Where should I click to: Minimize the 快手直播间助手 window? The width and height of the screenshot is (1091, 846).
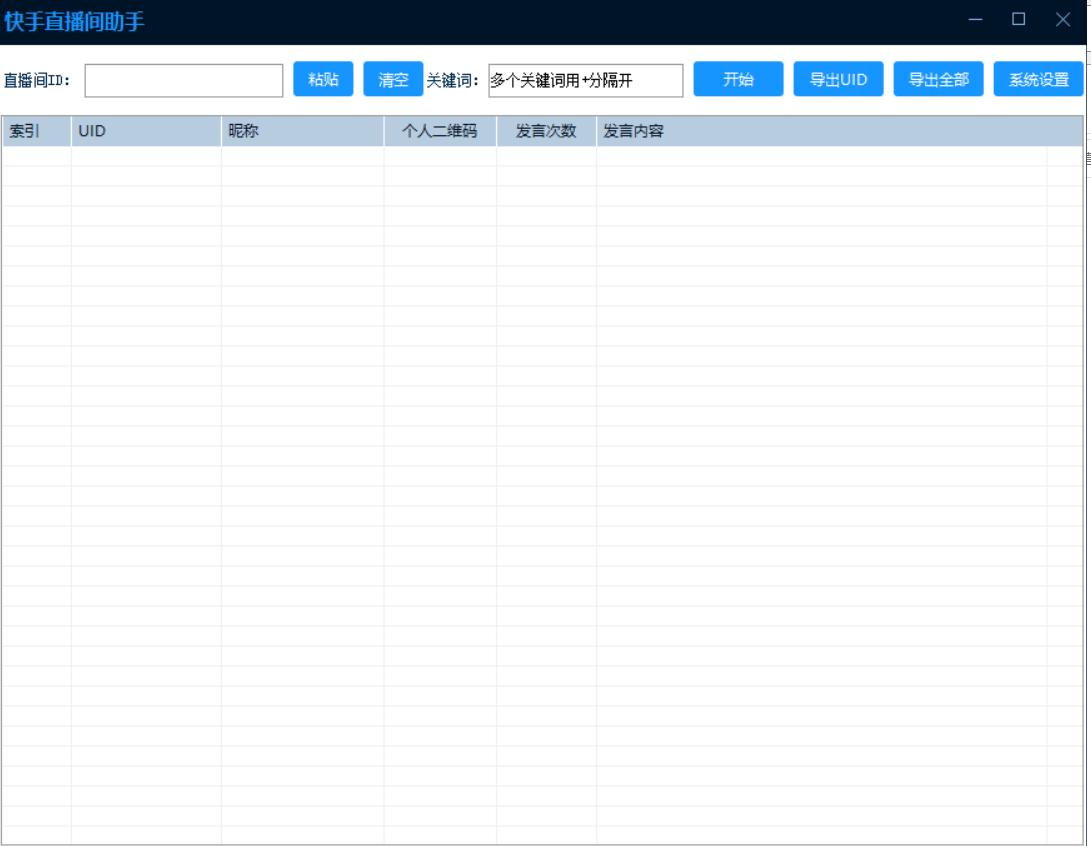coord(975,19)
